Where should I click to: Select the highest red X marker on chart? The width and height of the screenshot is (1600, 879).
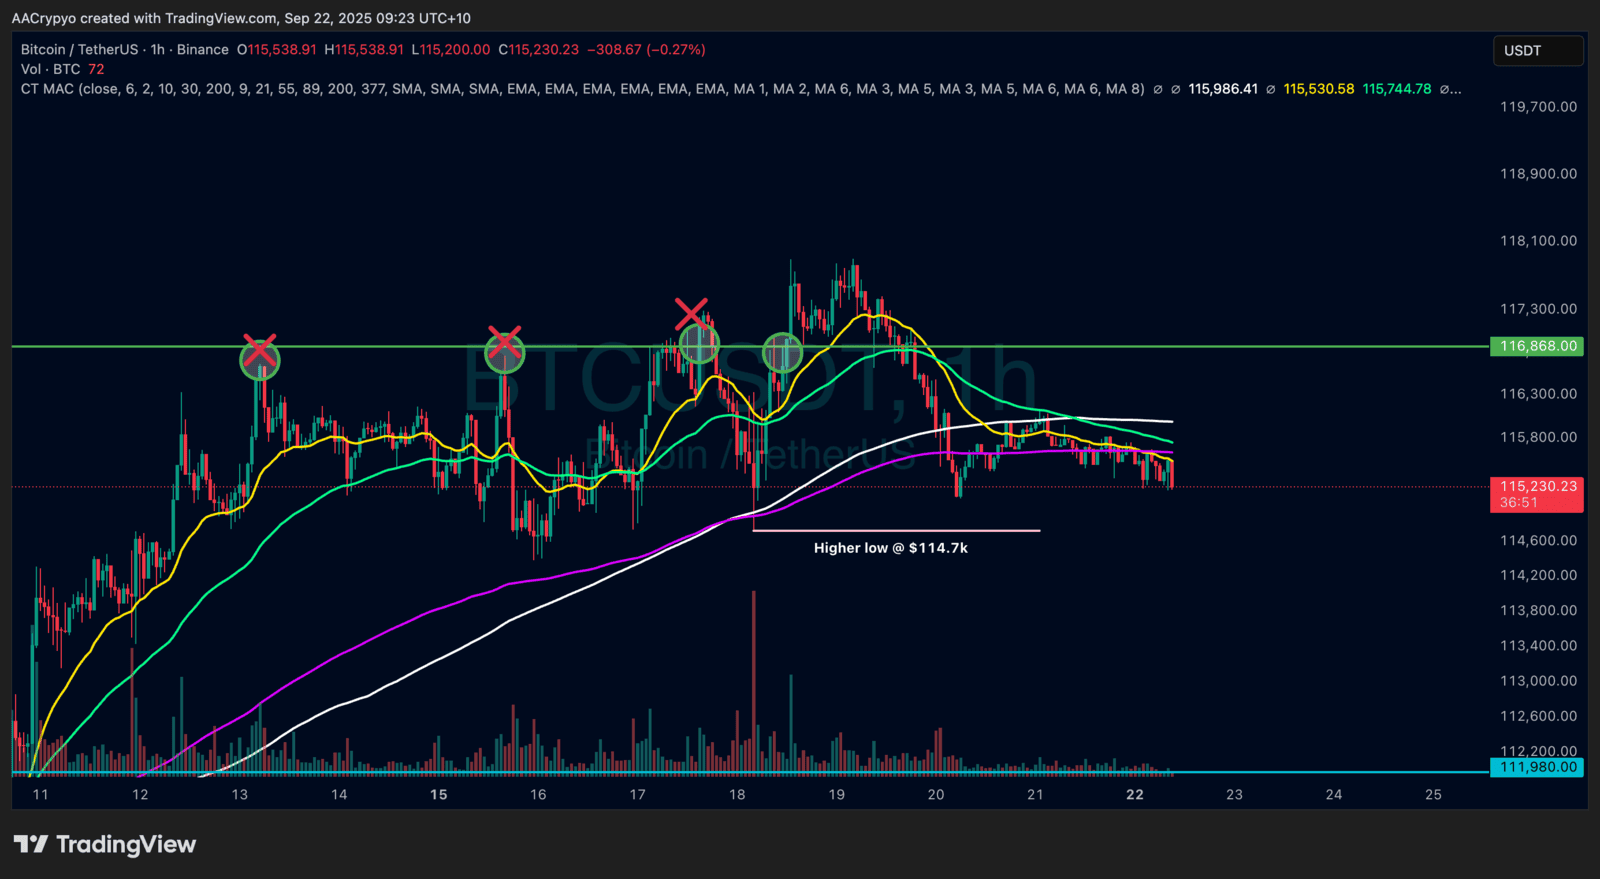pos(691,313)
